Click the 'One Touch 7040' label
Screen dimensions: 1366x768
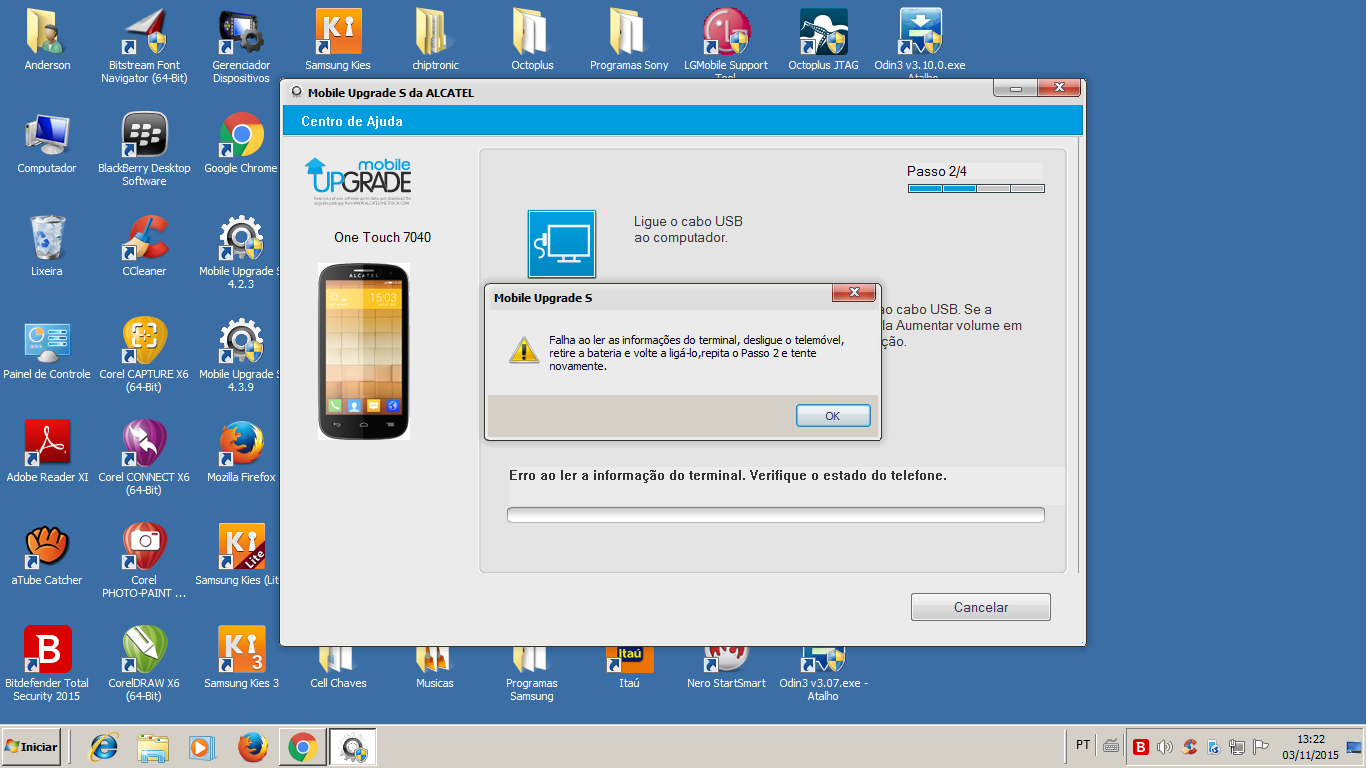(383, 237)
